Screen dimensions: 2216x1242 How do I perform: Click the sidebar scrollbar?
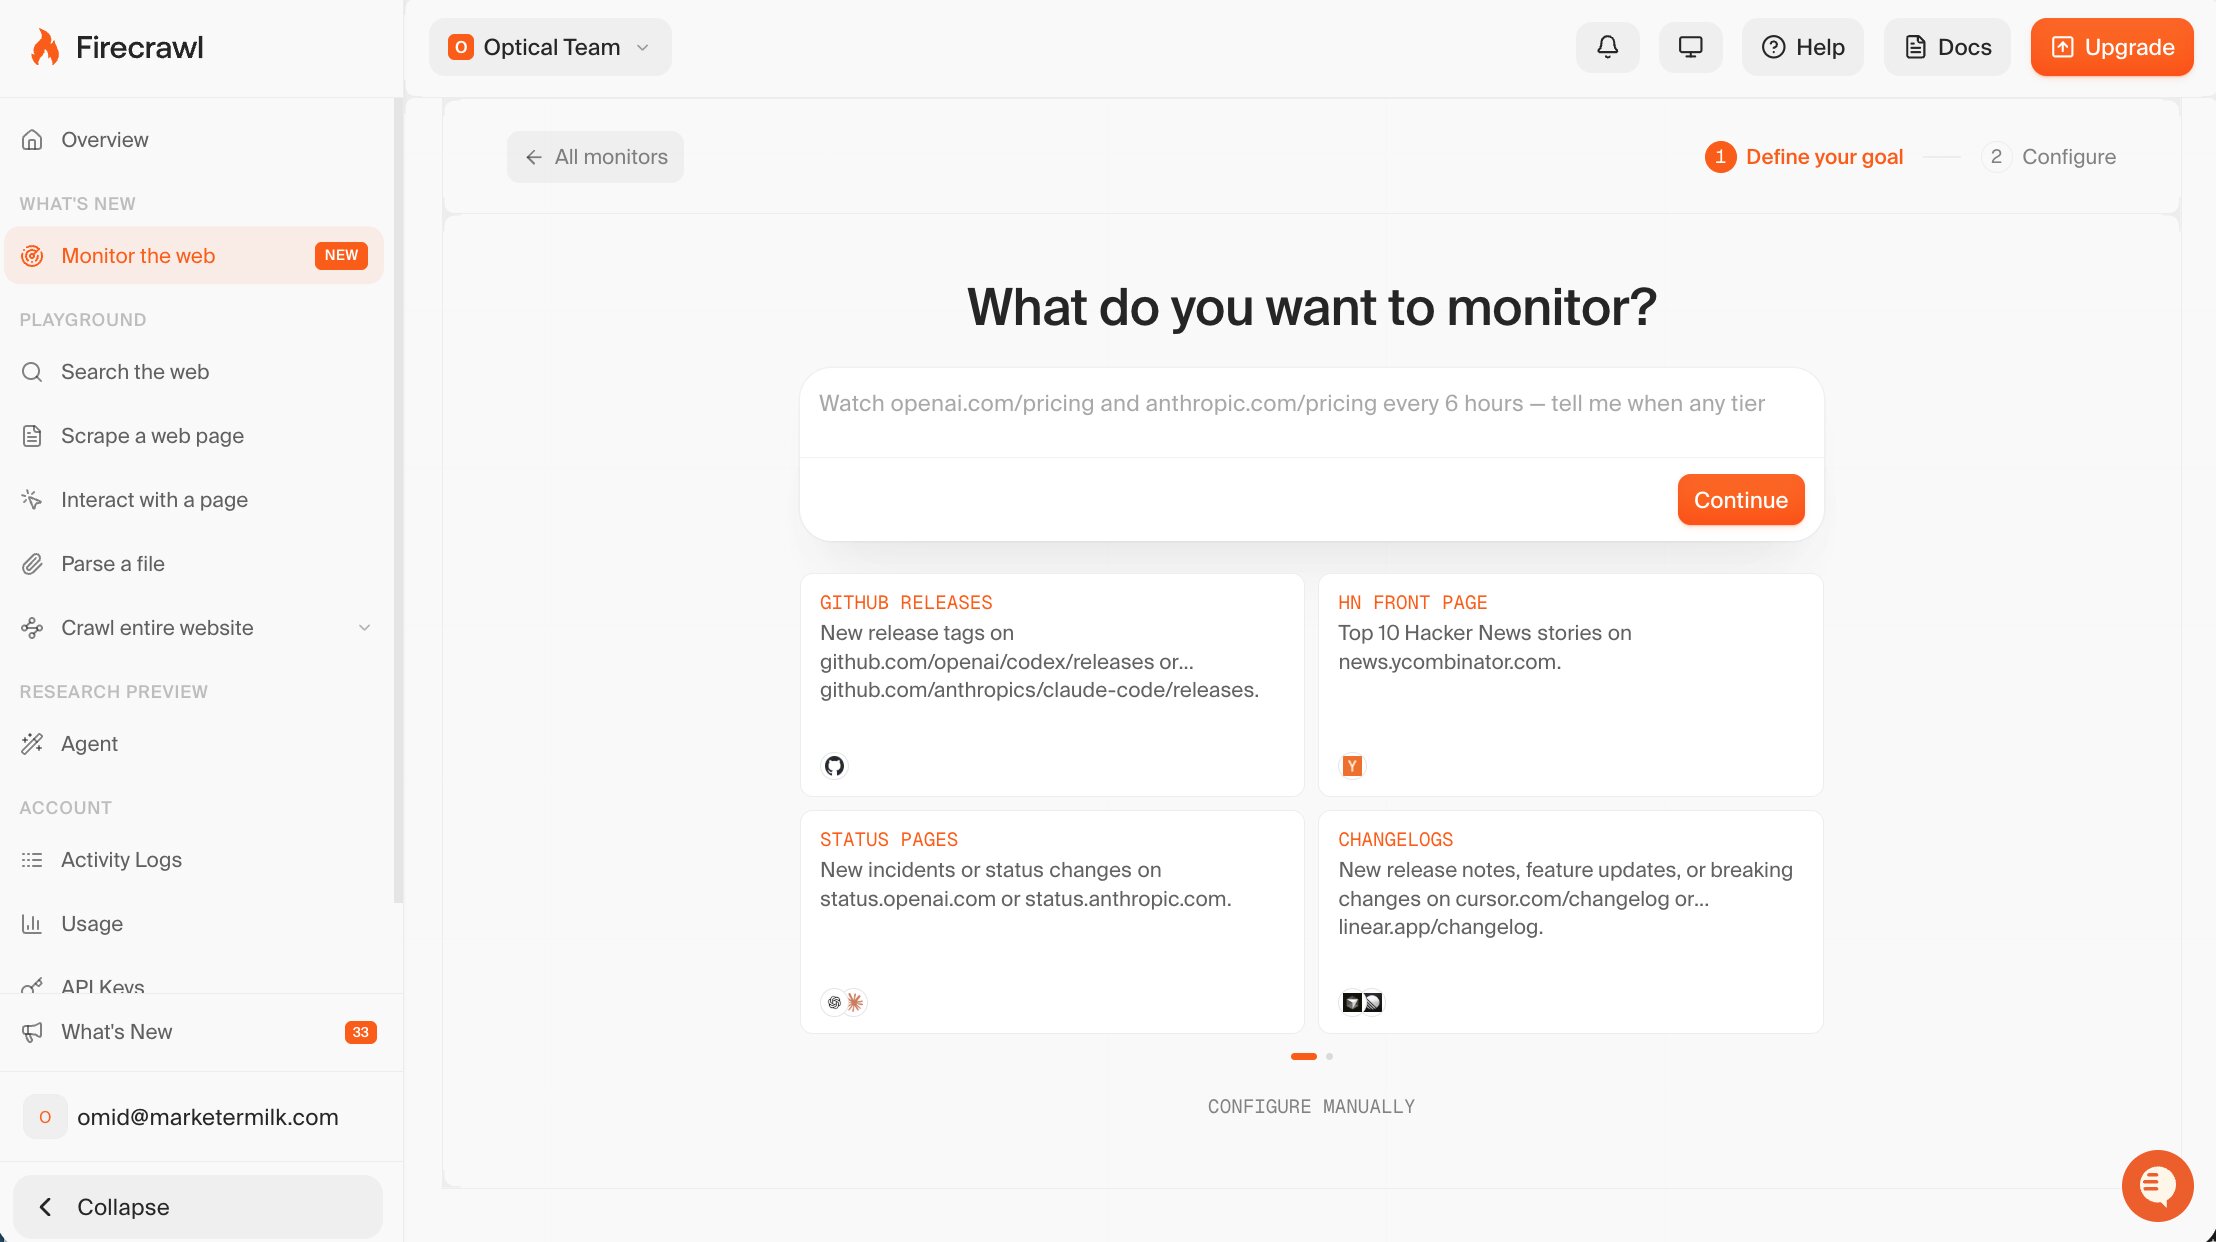click(x=398, y=500)
